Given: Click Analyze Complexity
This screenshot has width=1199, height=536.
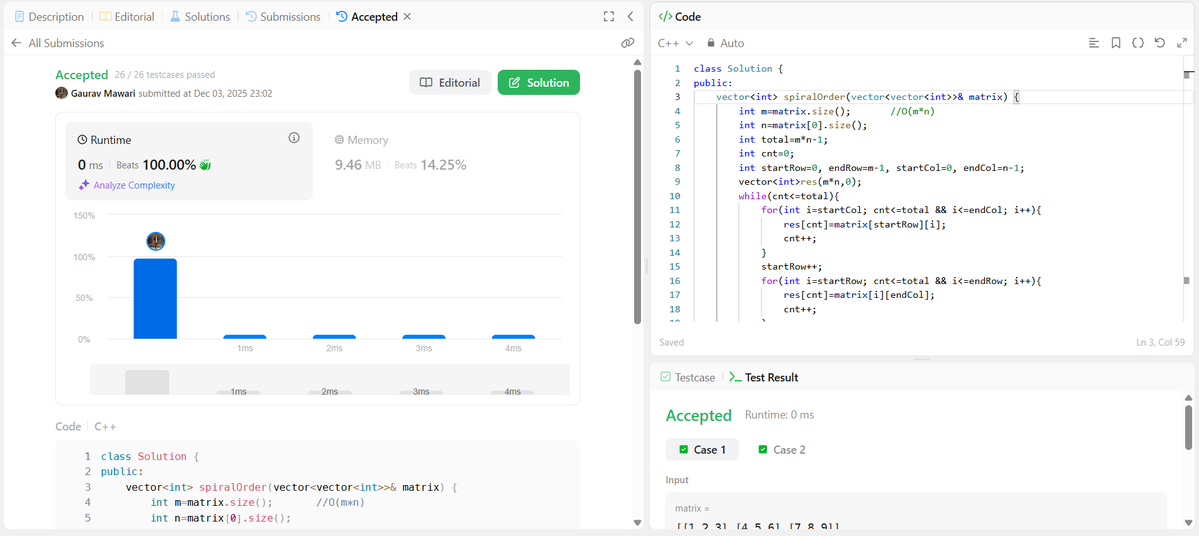Looking at the screenshot, I should pyautogui.click(x=126, y=185).
